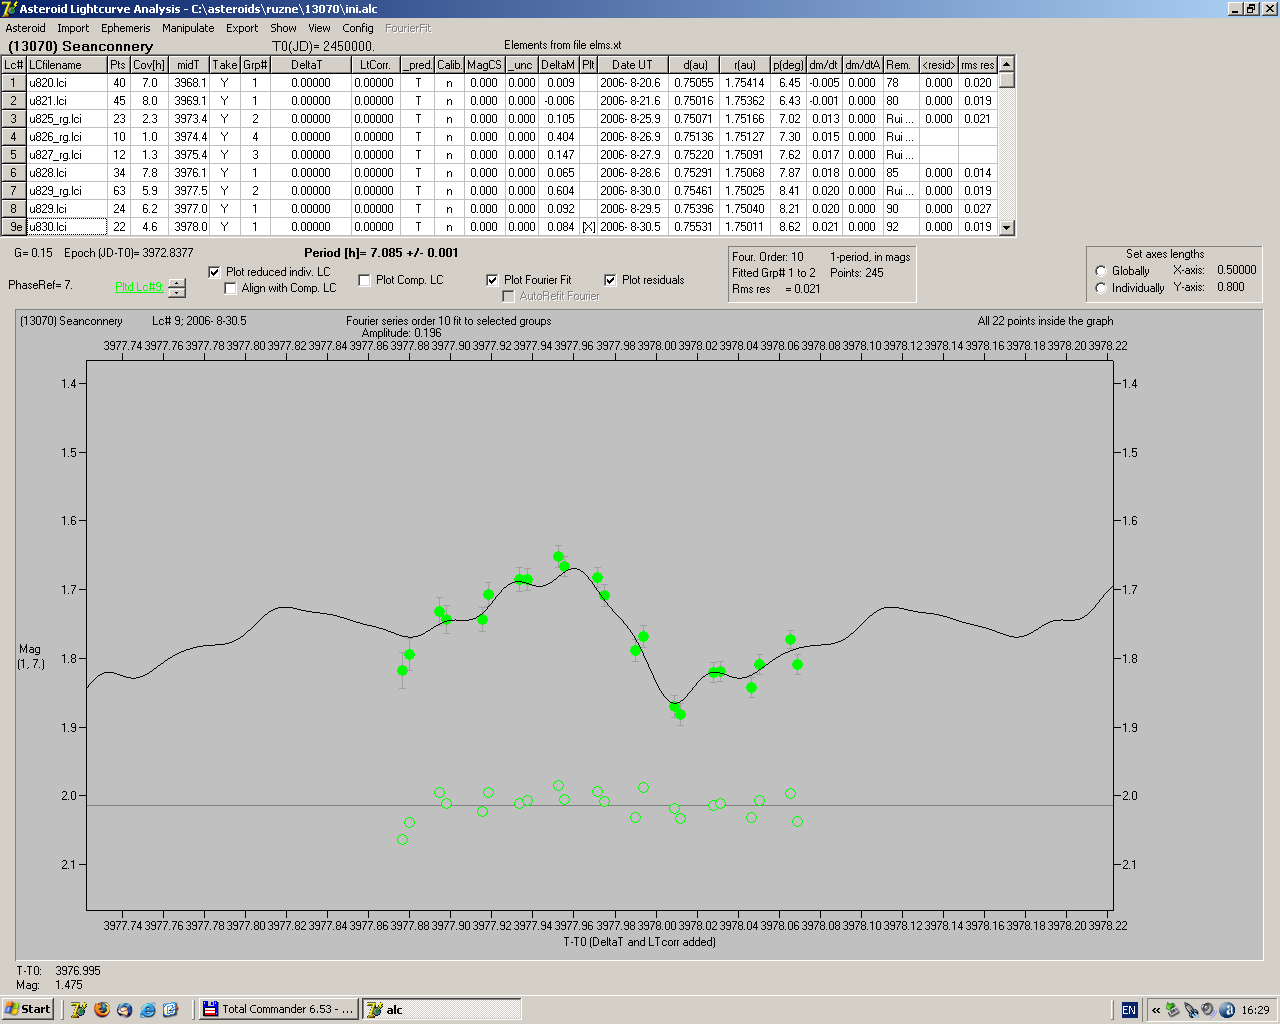Open the Export menu
The width and height of the screenshot is (1280, 1024).
tap(242, 28)
